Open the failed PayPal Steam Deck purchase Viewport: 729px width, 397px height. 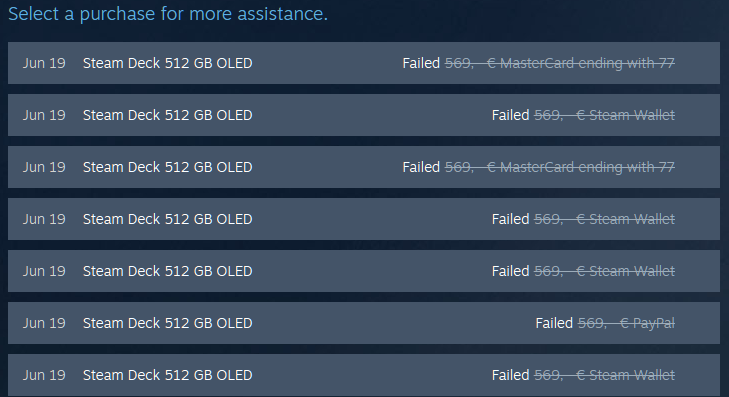[x=364, y=323]
